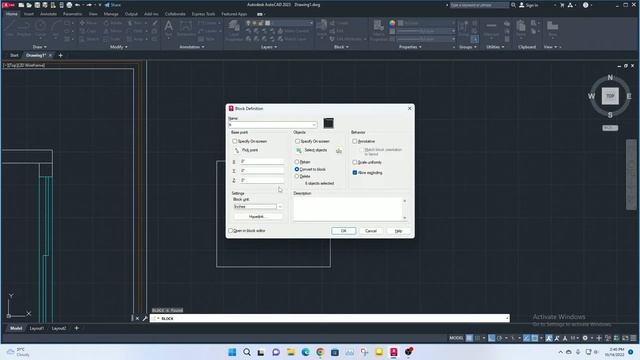Select the Retain radio option
This screenshot has width=640, height=360.
point(297,162)
